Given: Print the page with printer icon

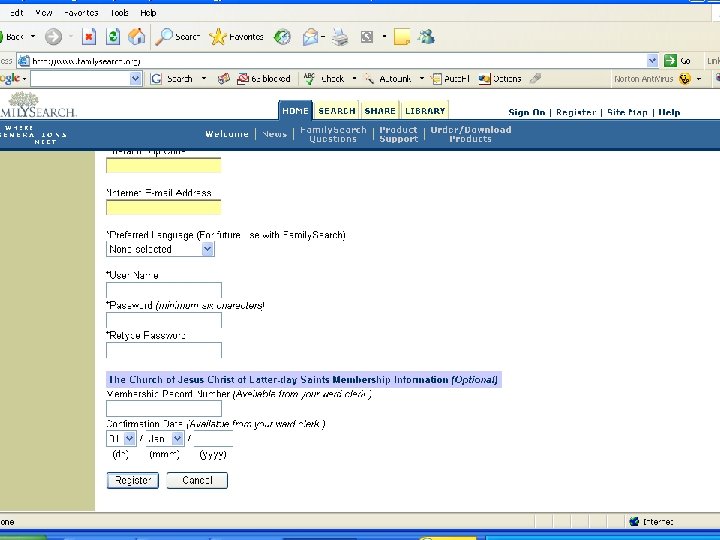Looking at the screenshot, I should click(340, 37).
